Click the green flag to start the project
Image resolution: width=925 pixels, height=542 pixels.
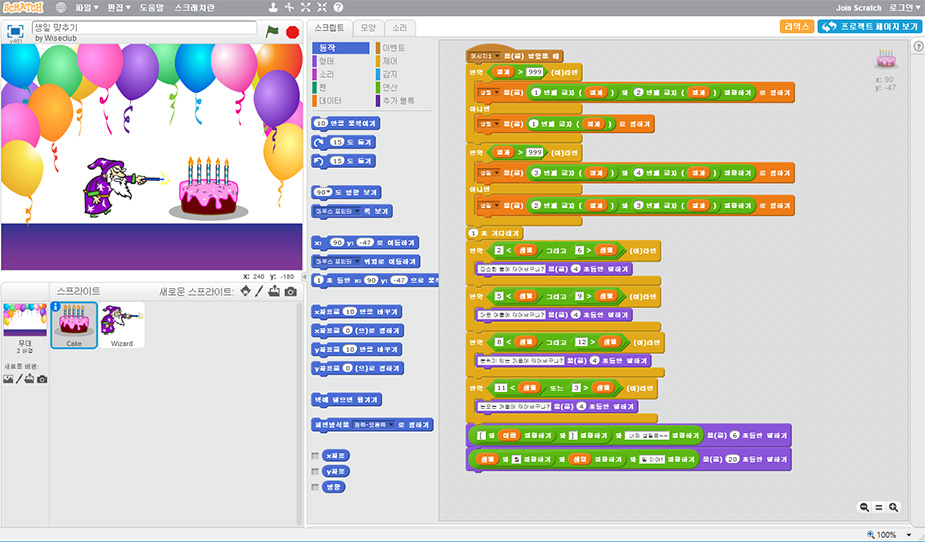click(273, 31)
